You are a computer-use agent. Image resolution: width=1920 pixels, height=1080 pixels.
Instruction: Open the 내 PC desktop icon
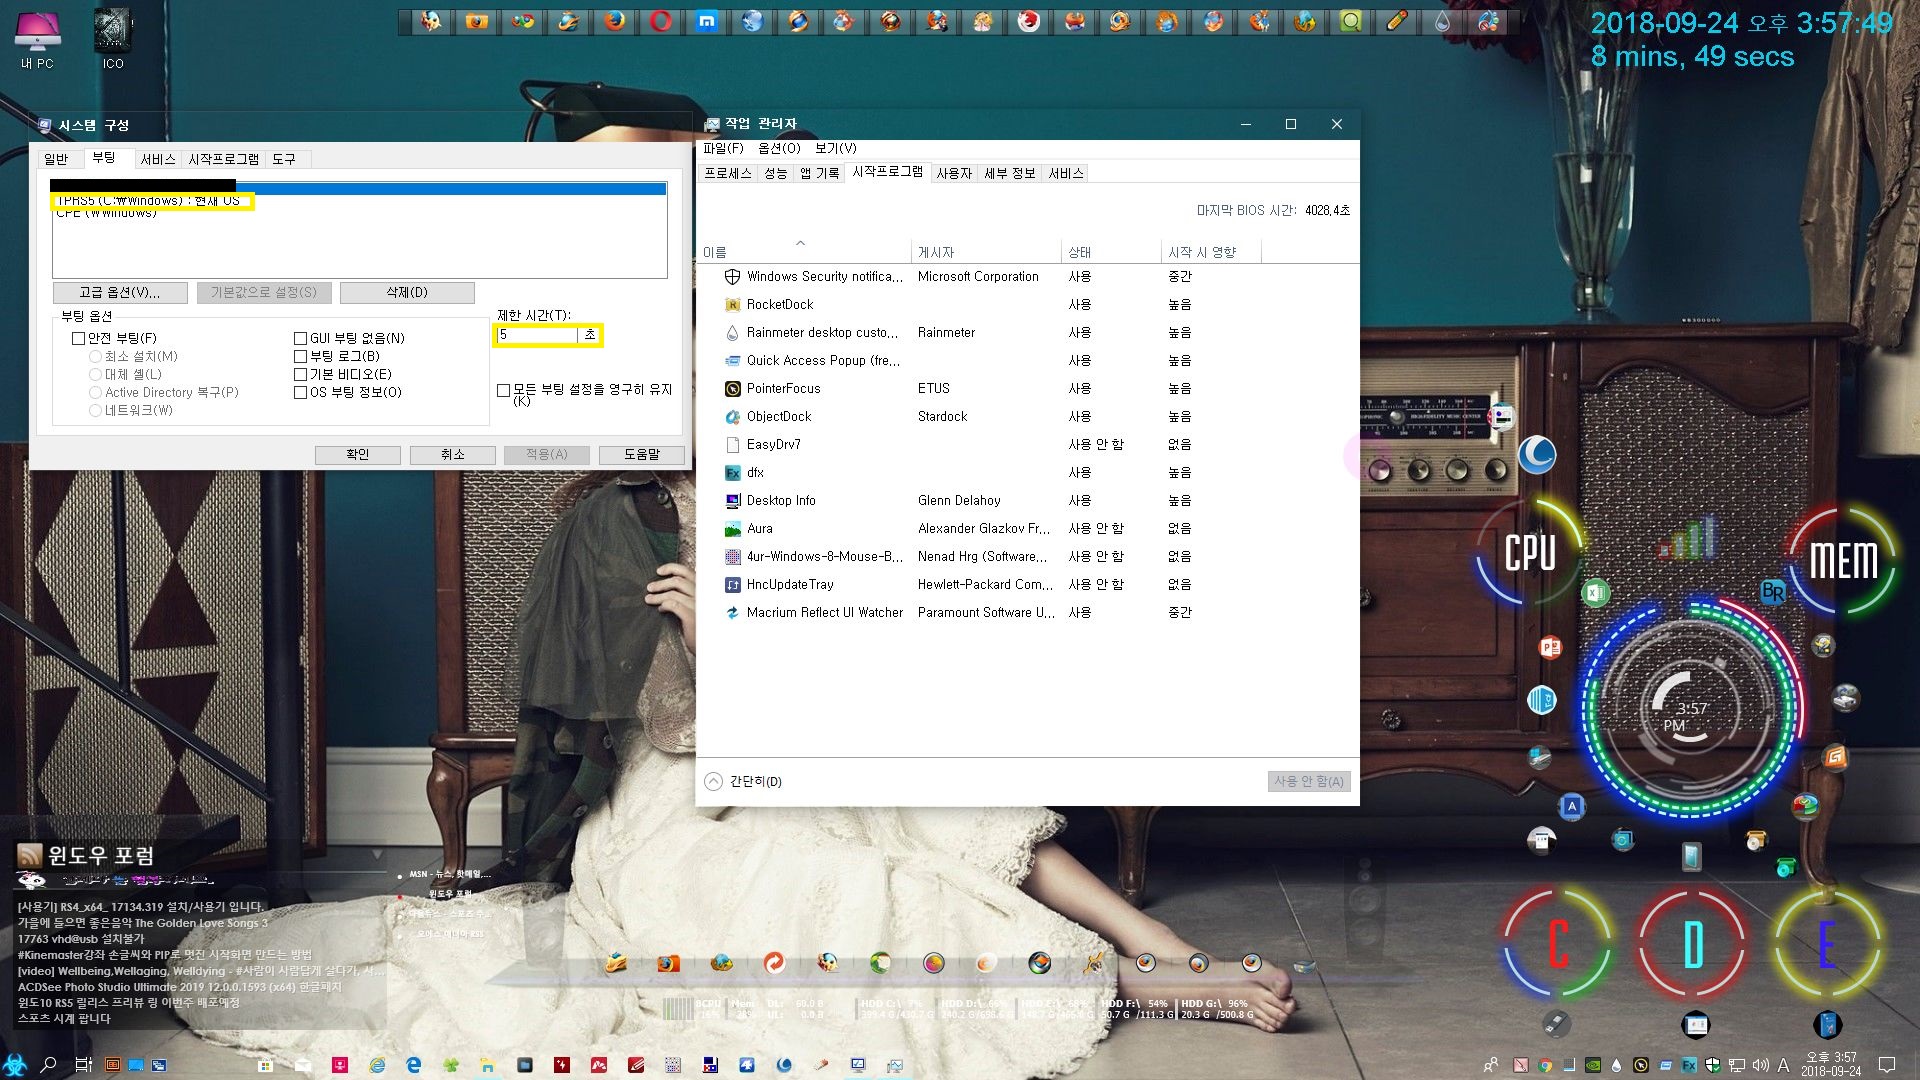[x=37, y=38]
